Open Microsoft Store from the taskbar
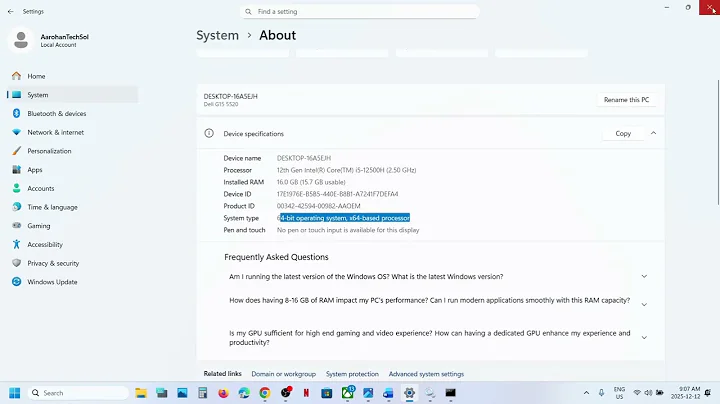The image size is (720, 404). coord(326,393)
